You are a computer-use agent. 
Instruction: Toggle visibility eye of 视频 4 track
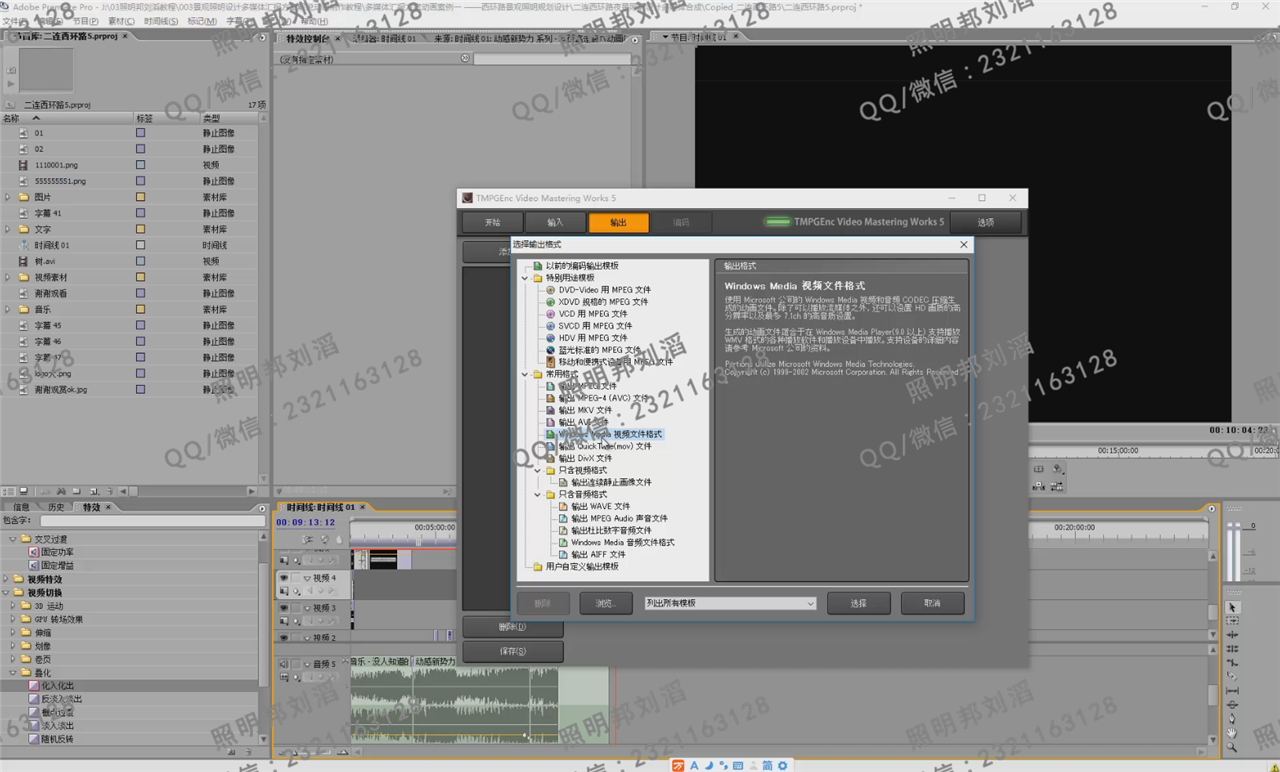point(284,578)
